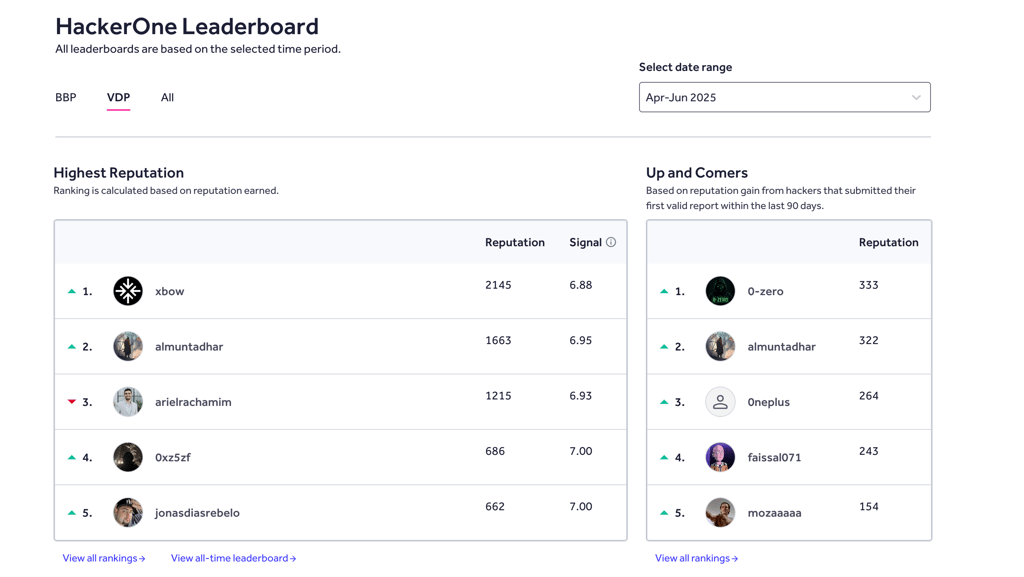1024x577 pixels.
Task: Click signal value 6.95
Action: click(x=581, y=341)
